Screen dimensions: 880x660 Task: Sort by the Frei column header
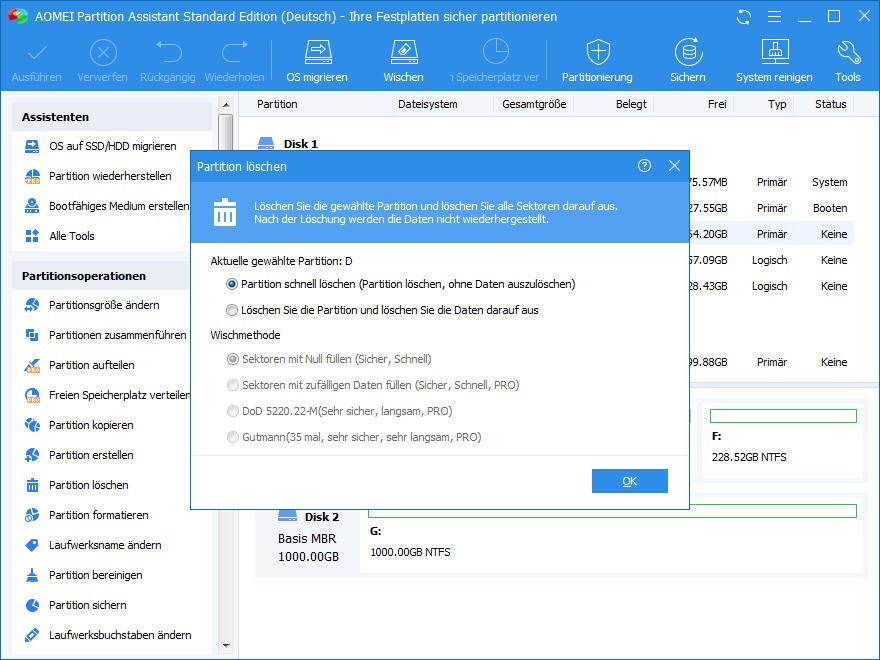coord(717,104)
